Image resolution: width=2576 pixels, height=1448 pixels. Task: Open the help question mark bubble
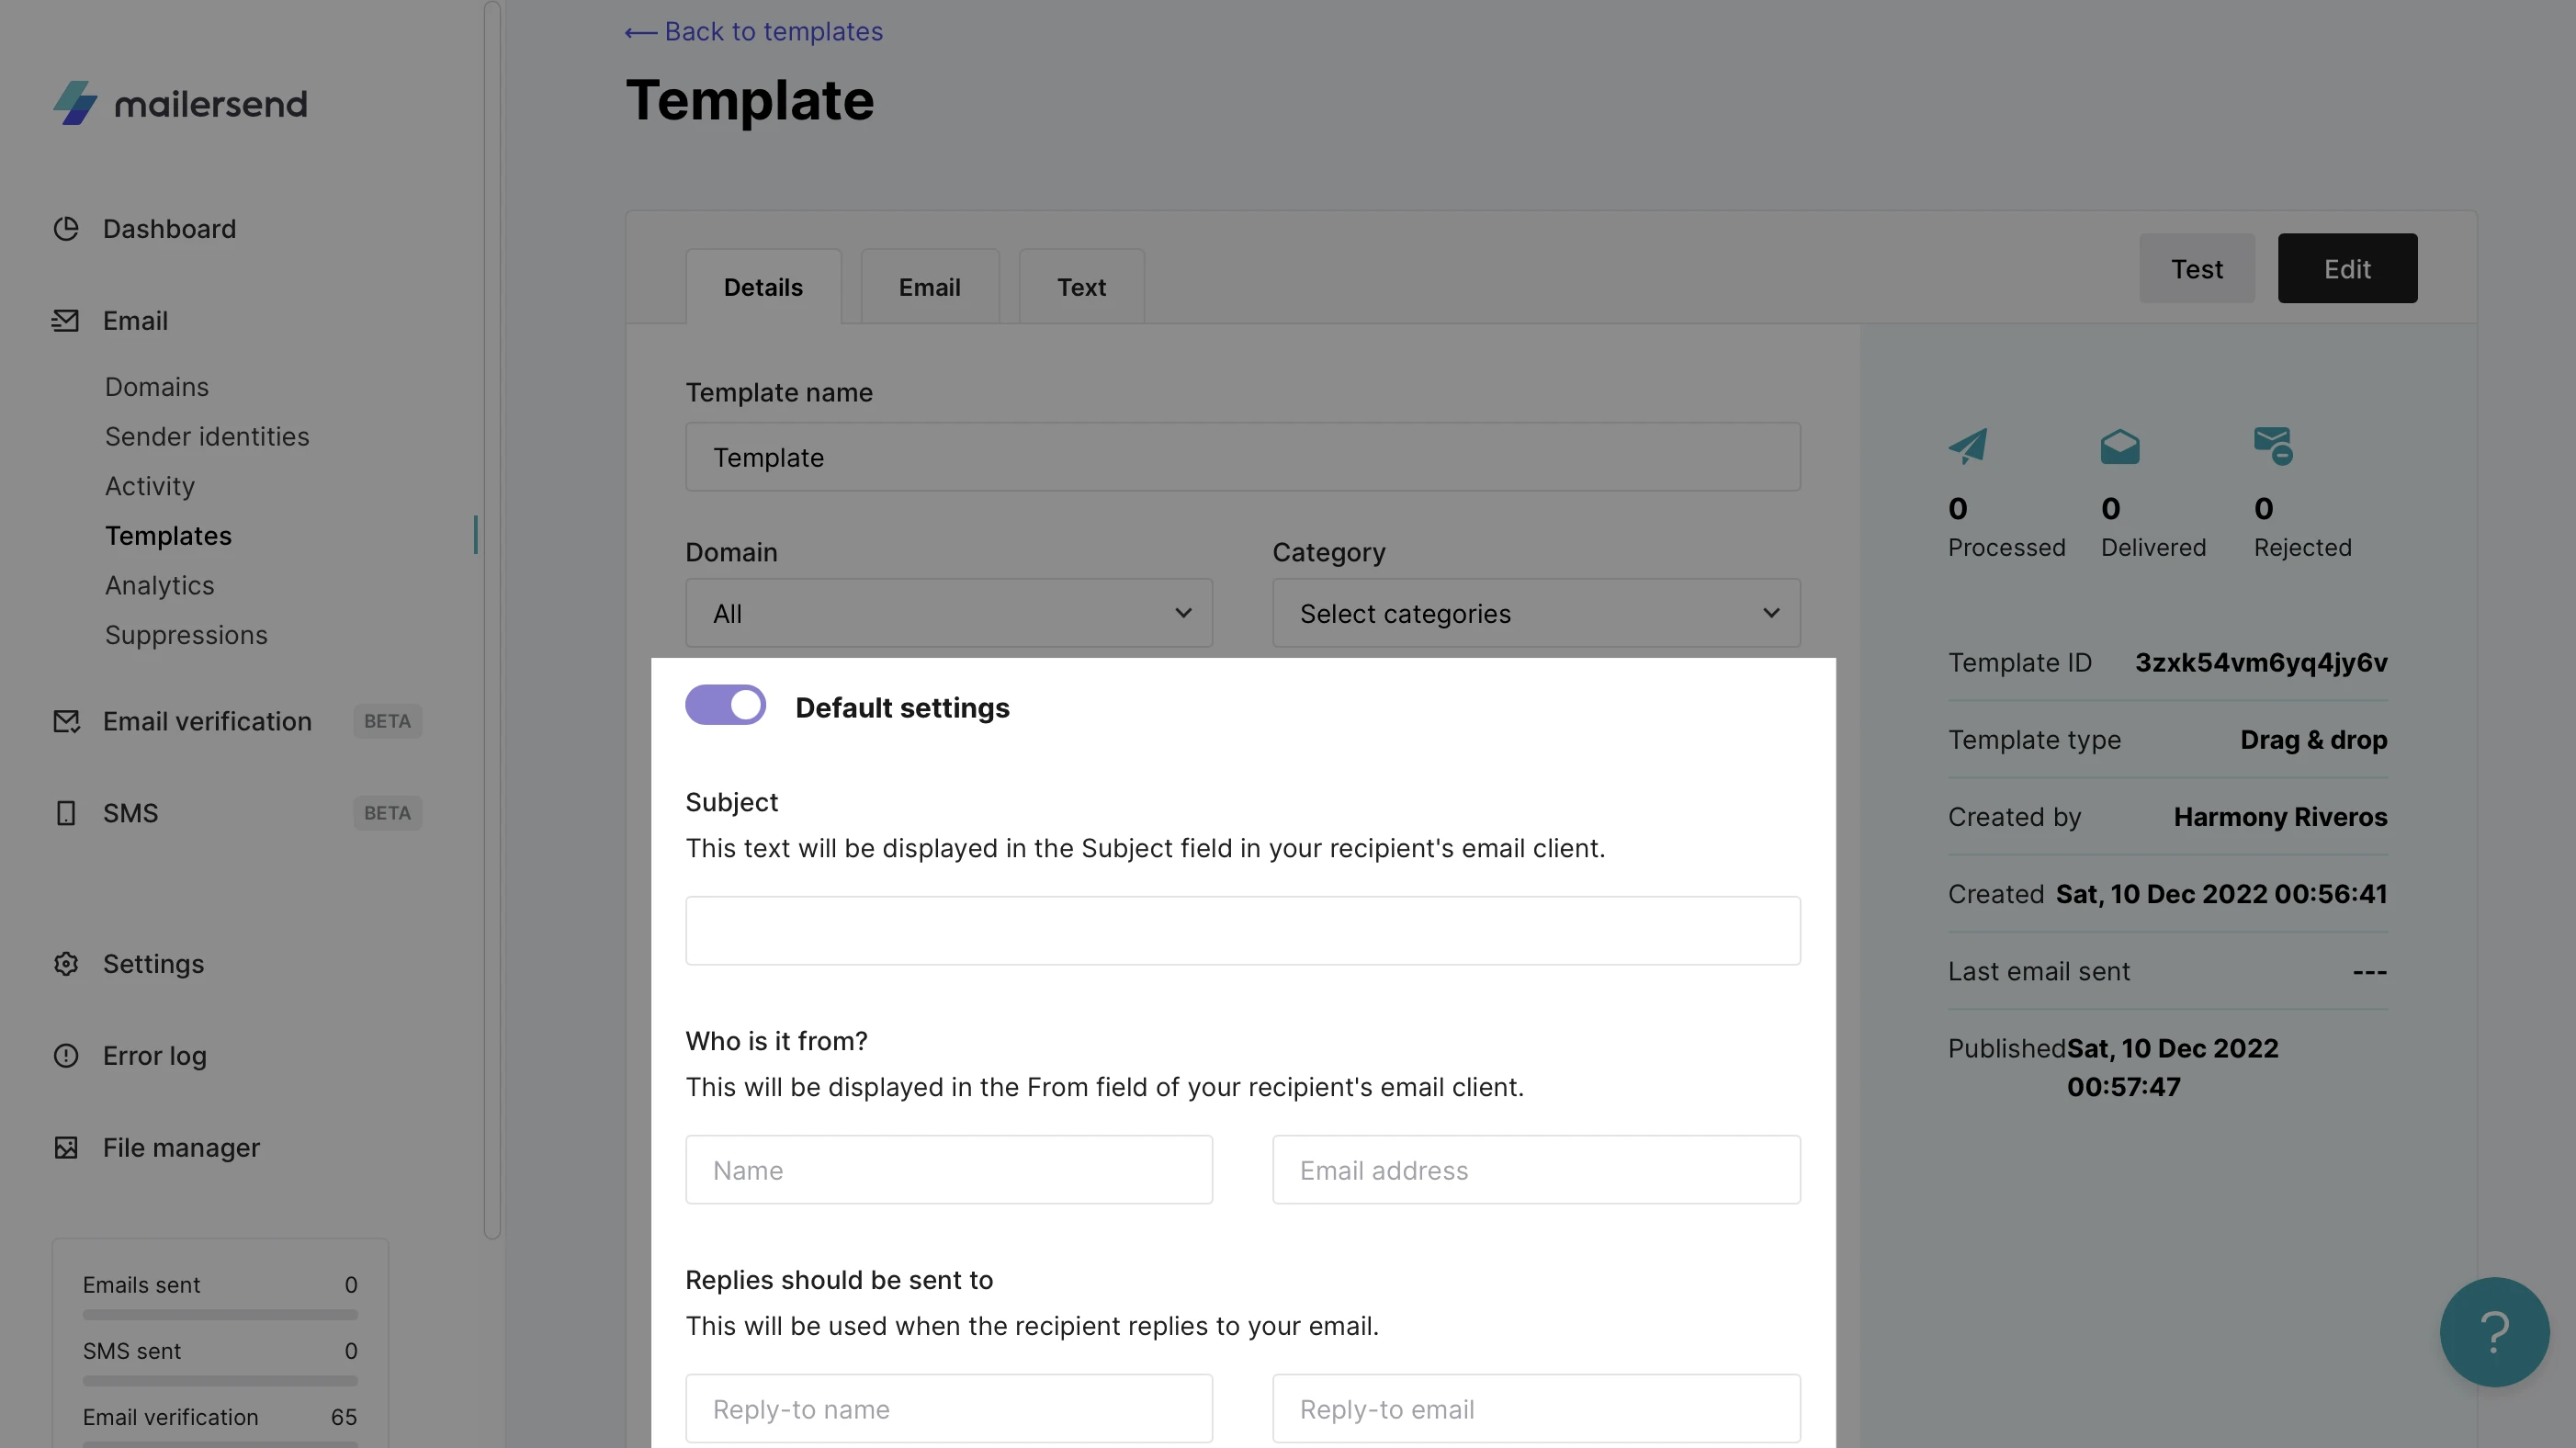click(2494, 1332)
